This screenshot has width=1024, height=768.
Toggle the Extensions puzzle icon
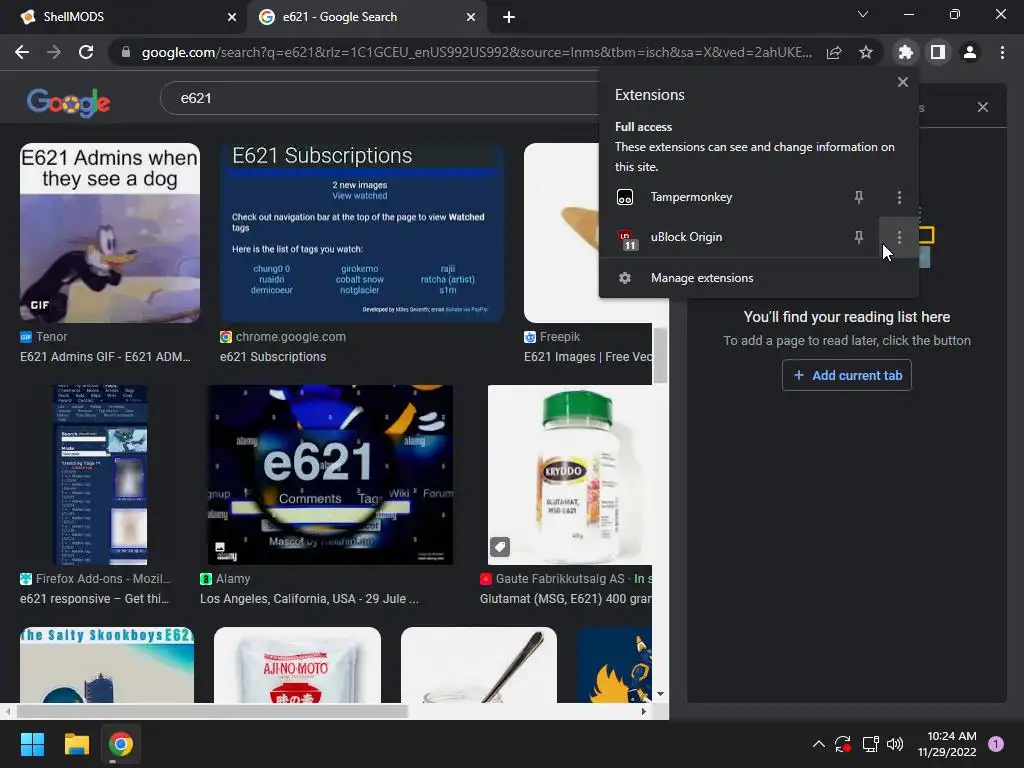pyautogui.click(x=906, y=52)
